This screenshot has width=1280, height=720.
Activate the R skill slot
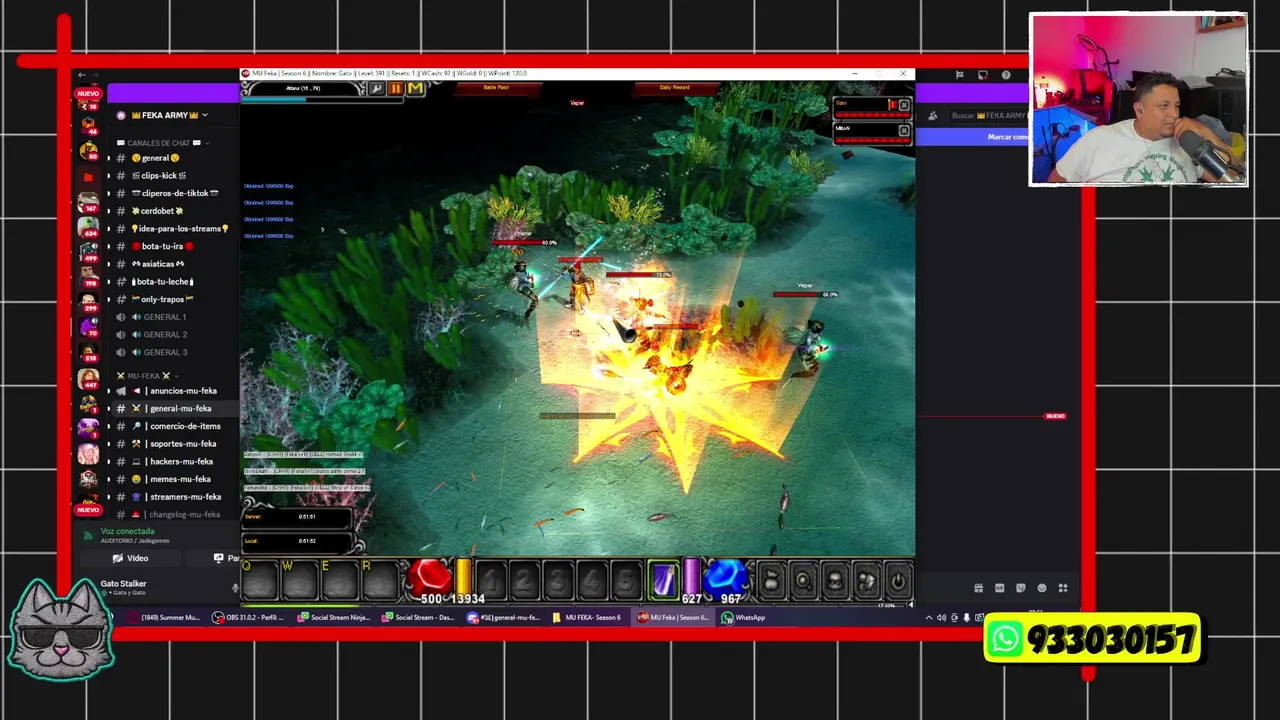380,579
